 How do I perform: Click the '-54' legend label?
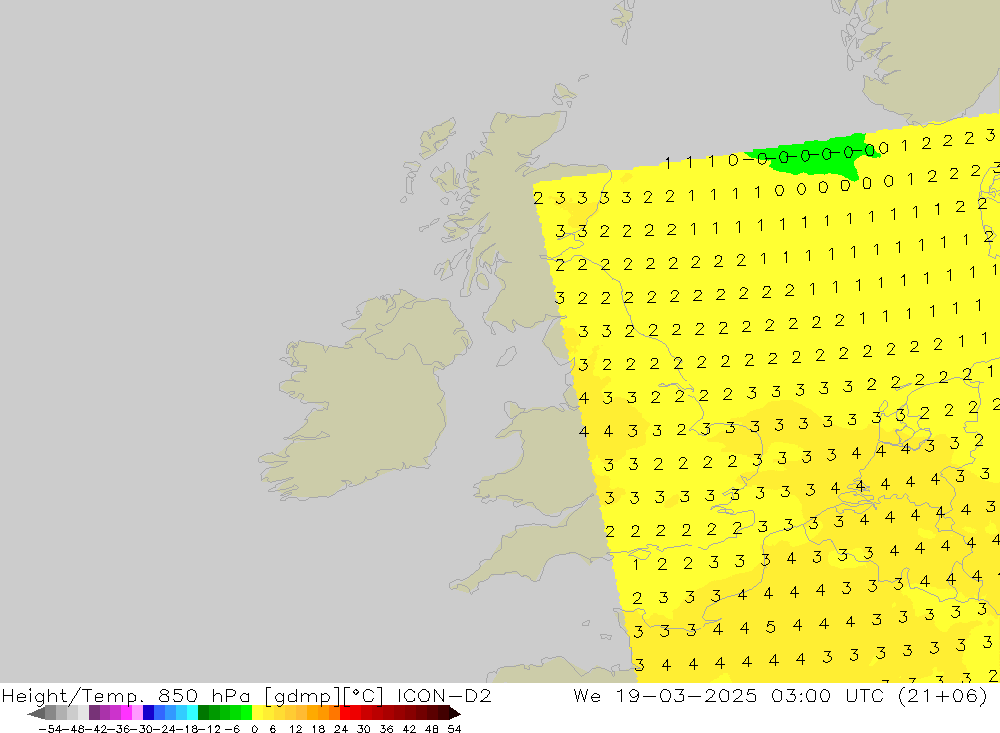[50, 729]
